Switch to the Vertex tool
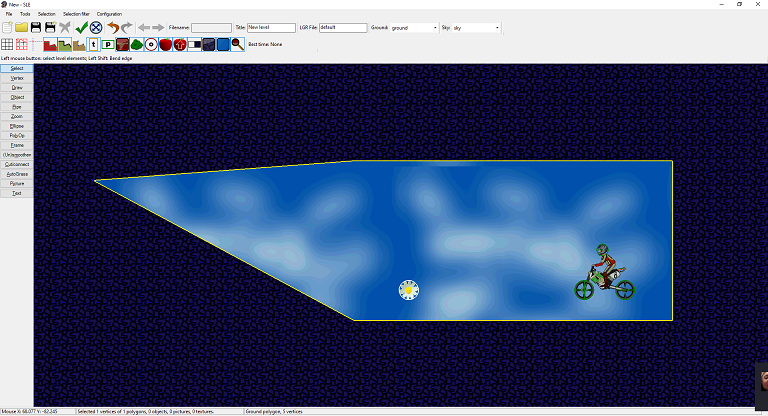768x416 pixels. (x=17, y=78)
